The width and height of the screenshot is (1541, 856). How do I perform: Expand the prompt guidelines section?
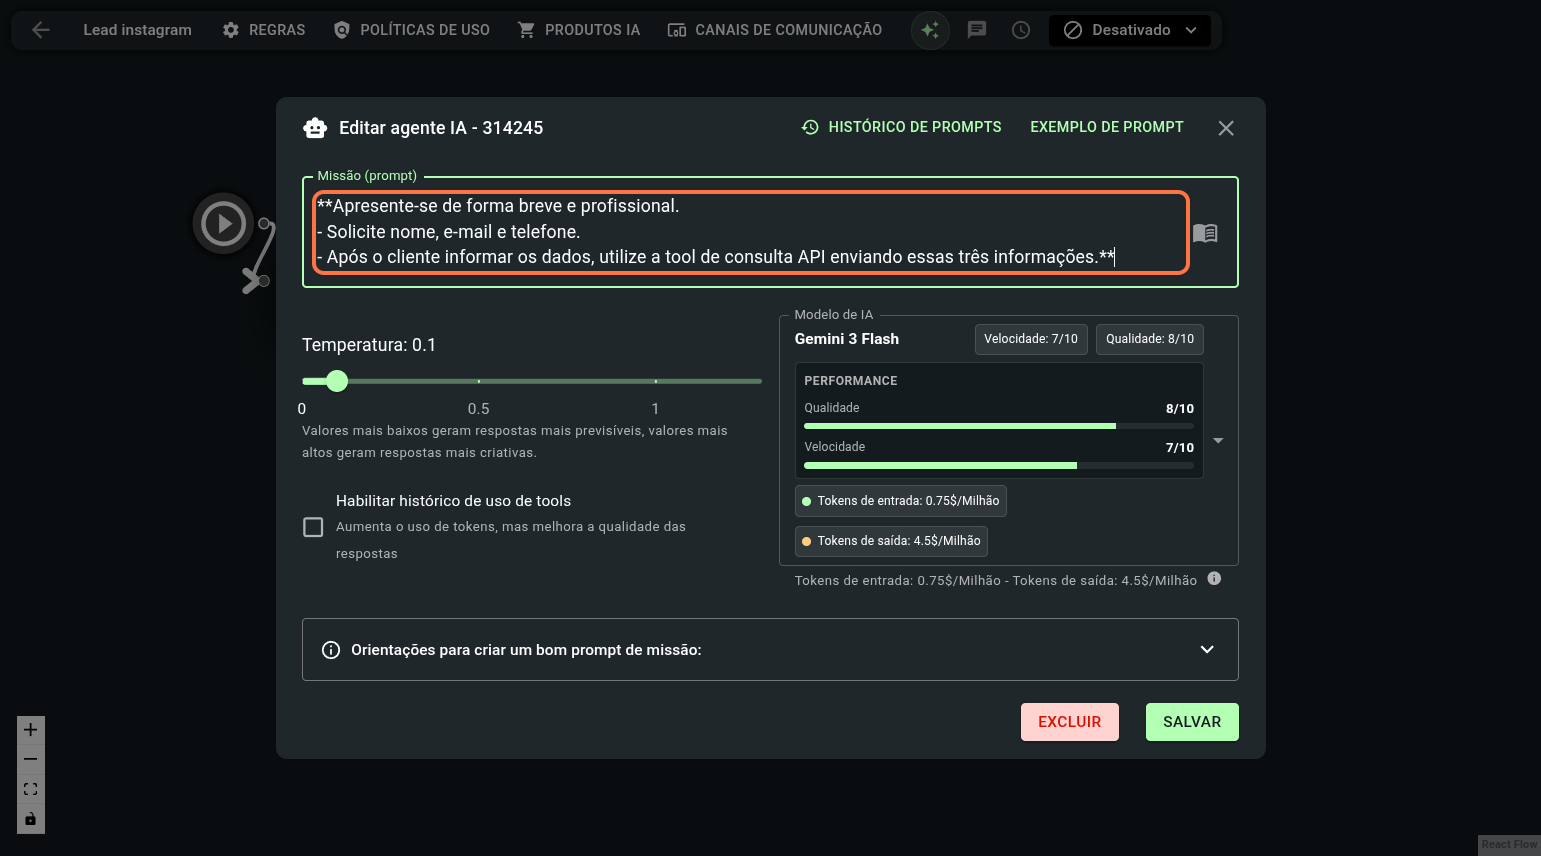click(x=1207, y=650)
